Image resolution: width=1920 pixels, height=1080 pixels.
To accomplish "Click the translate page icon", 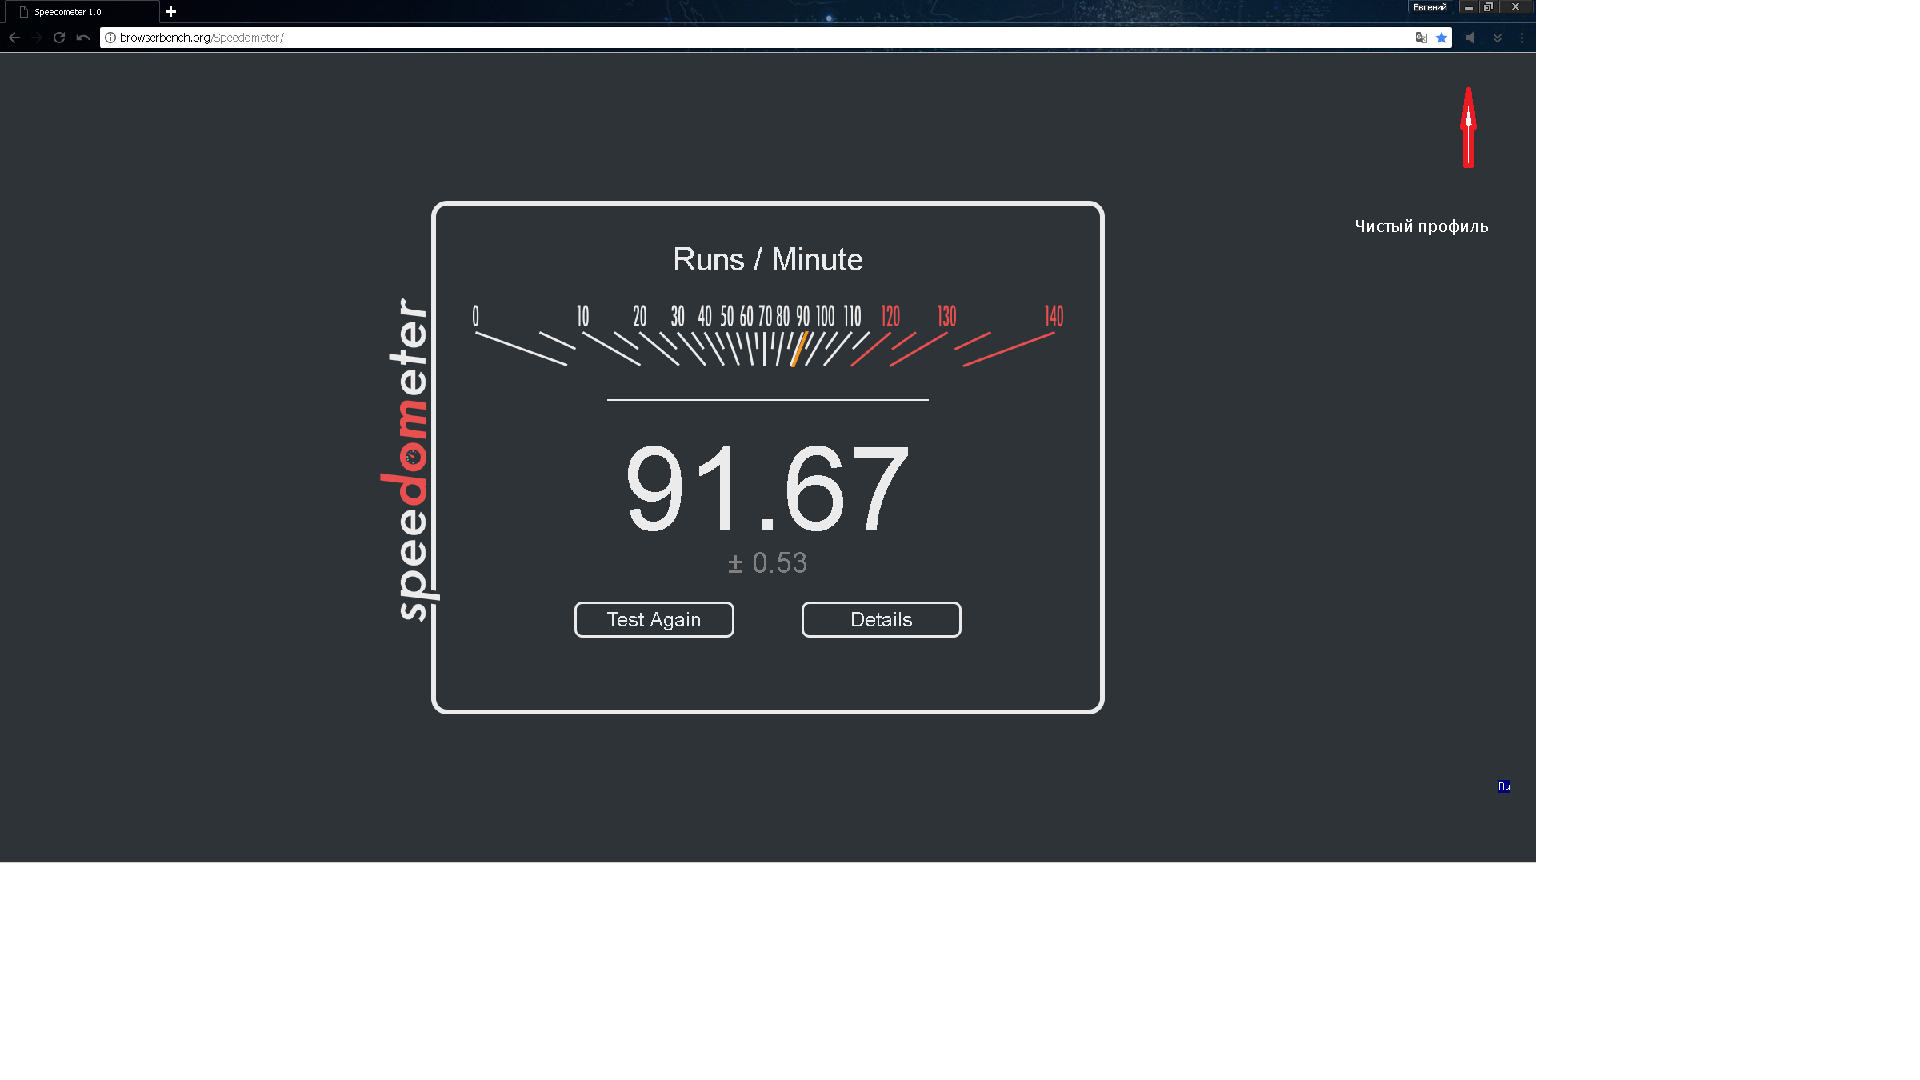I will tap(1421, 38).
